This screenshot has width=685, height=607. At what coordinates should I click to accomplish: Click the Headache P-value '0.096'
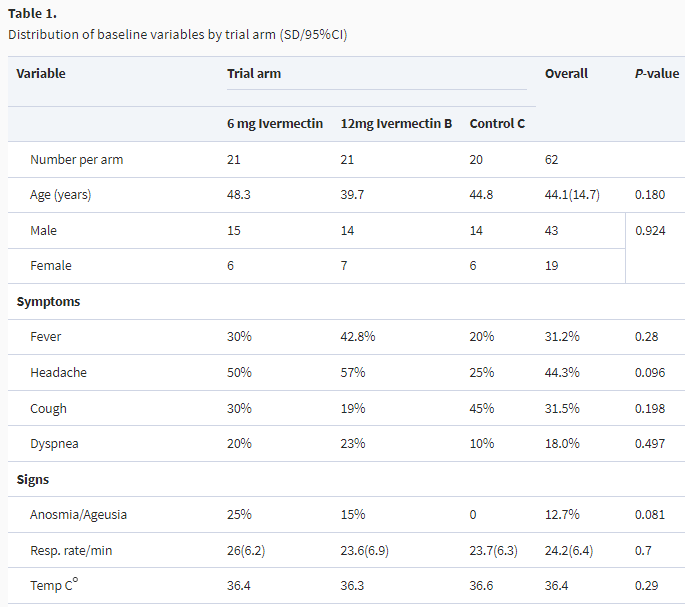pos(650,373)
